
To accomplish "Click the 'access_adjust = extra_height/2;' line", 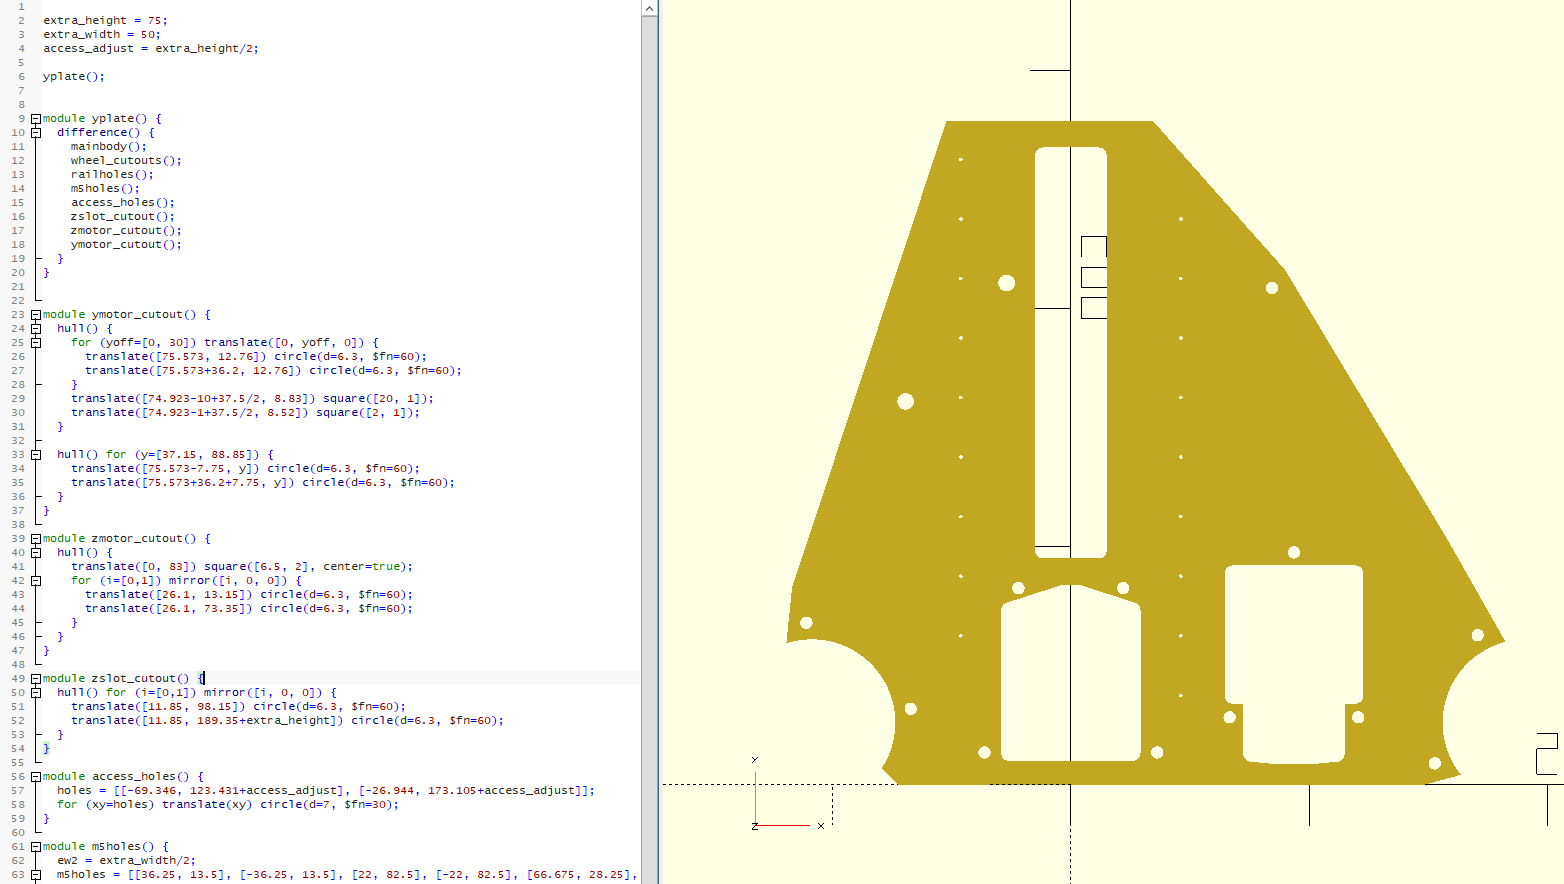I will (x=150, y=48).
